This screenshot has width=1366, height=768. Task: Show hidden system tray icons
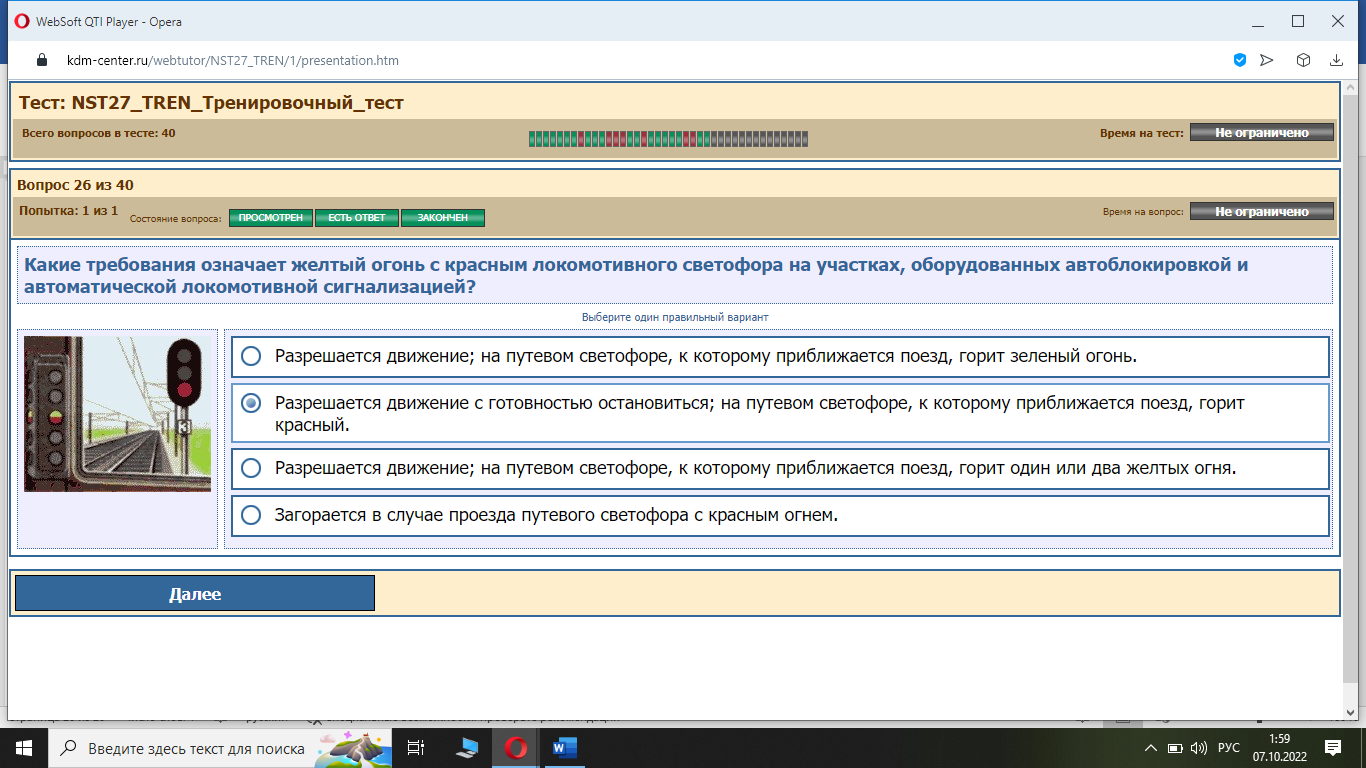tap(1152, 748)
